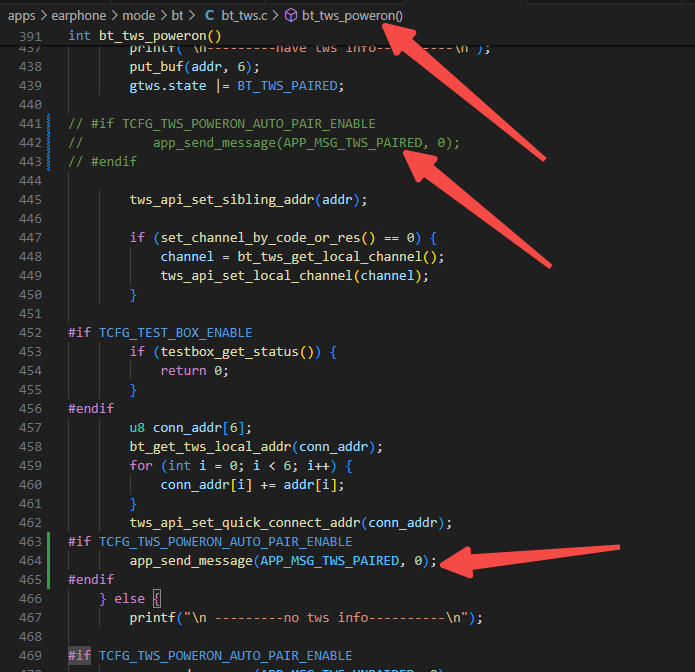Click the 'else' keyword on line 466
695x672 pixels.
(x=129, y=599)
